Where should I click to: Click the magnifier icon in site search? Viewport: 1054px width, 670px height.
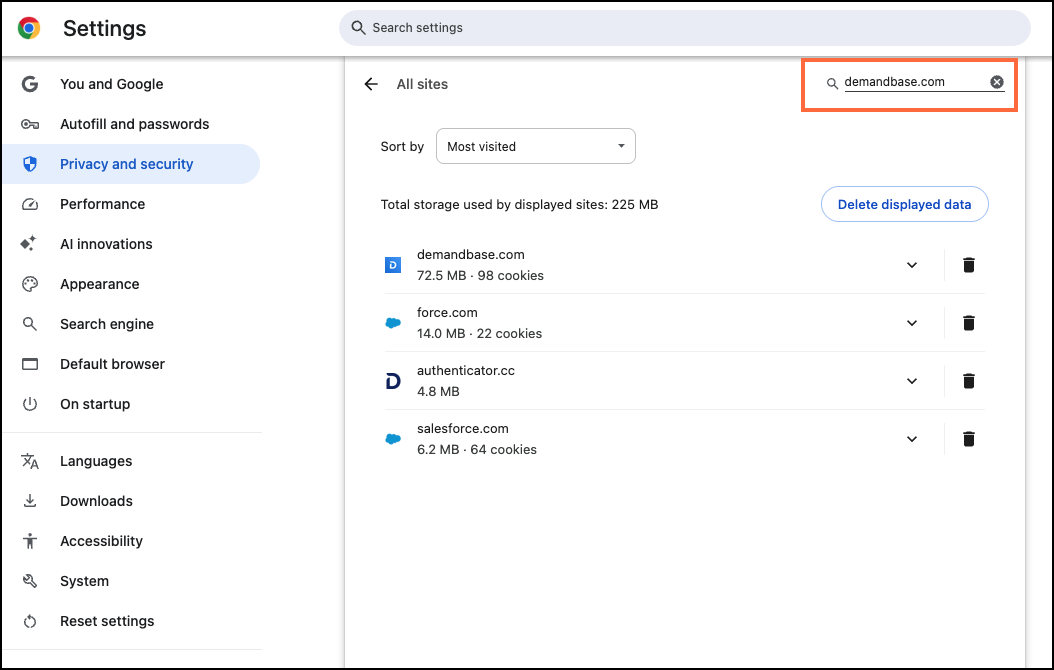coord(832,83)
